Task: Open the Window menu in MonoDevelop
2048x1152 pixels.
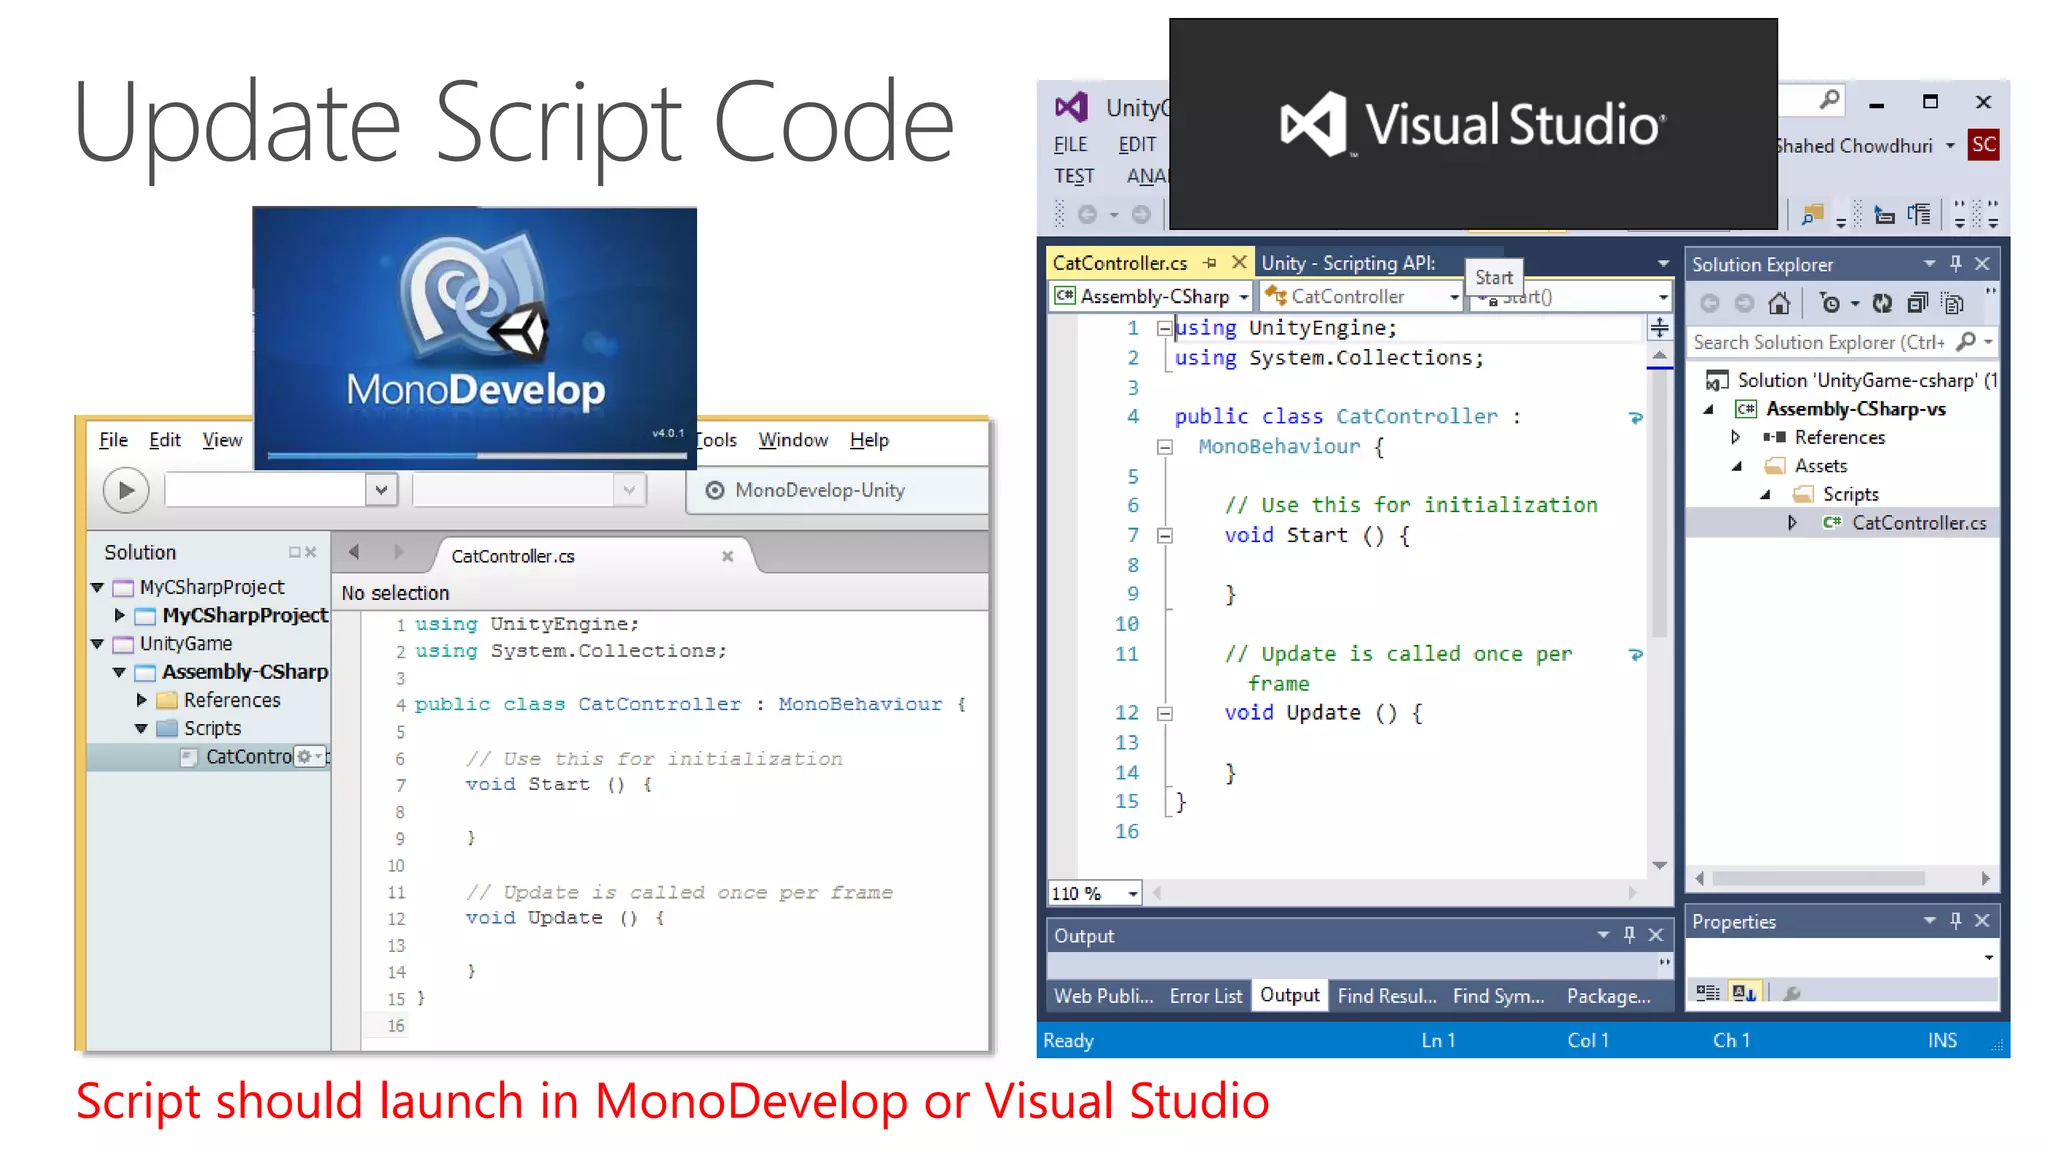Action: tap(793, 440)
